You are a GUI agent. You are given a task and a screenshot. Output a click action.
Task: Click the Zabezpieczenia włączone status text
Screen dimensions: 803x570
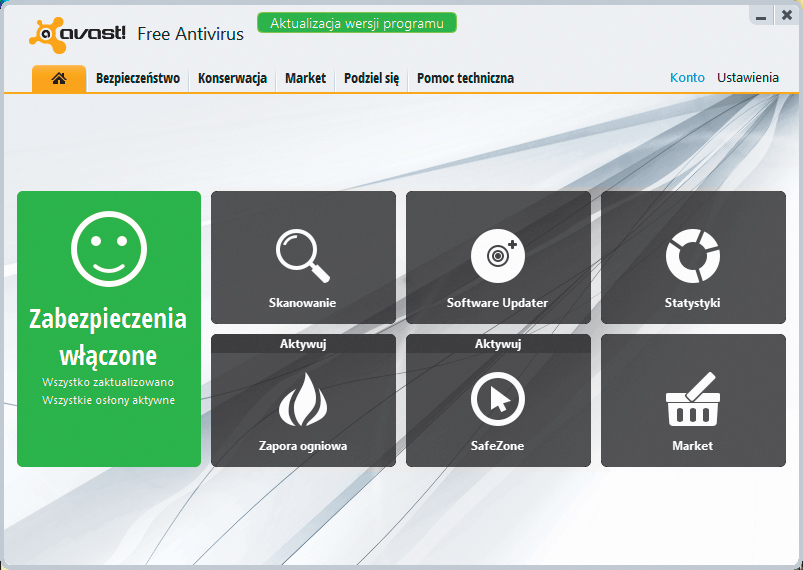coord(108,337)
